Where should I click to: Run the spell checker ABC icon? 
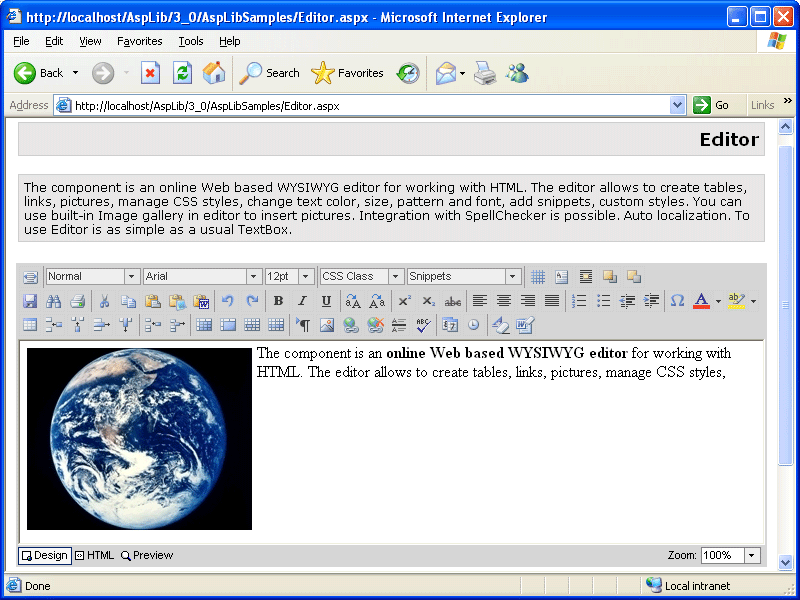click(x=423, y=325)
